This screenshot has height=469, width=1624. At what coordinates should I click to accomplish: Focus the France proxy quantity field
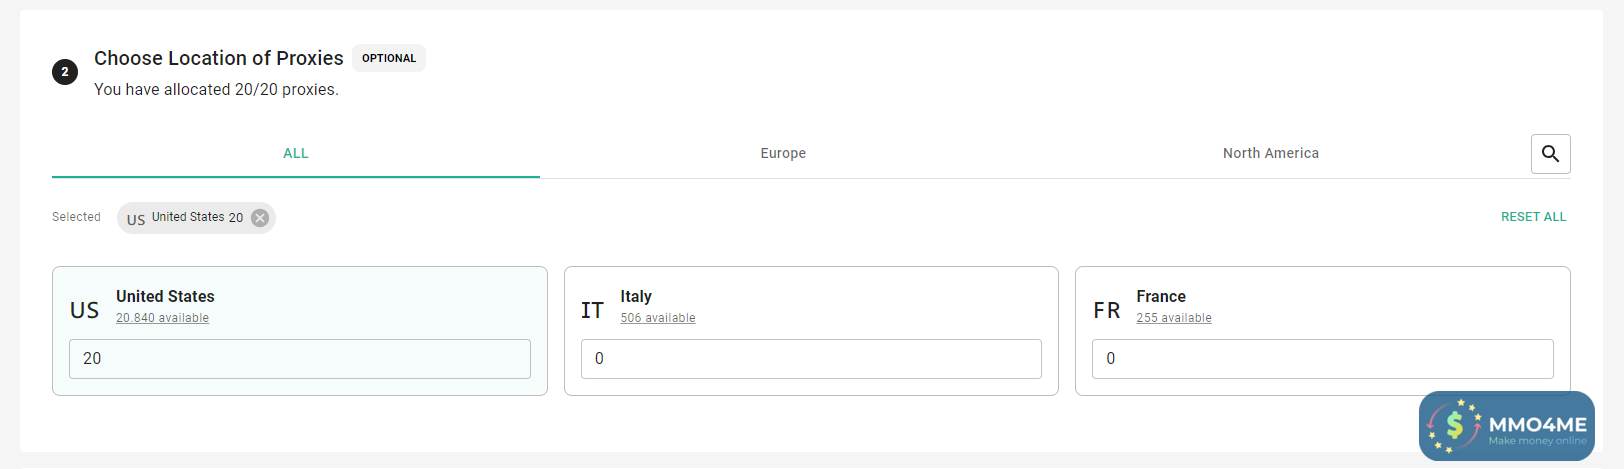click(x=1323, y=359)
